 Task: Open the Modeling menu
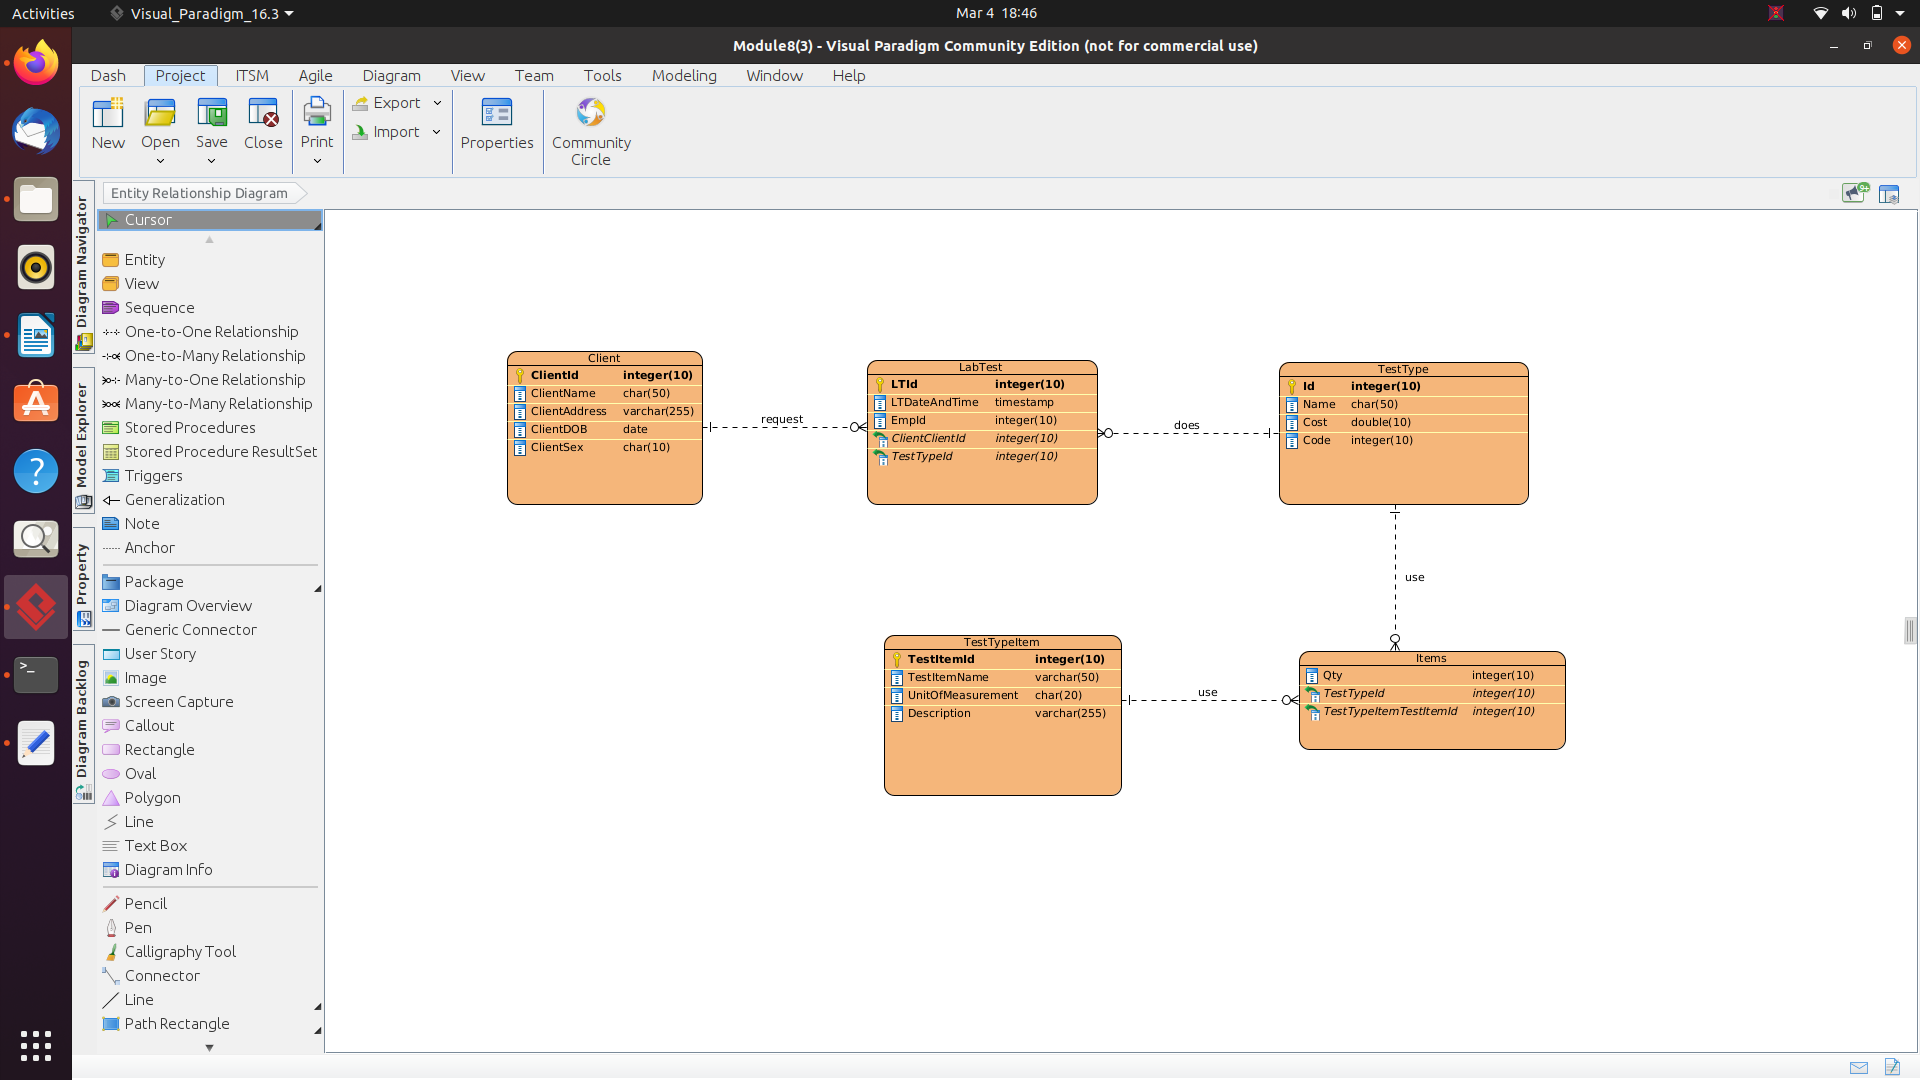683,75
